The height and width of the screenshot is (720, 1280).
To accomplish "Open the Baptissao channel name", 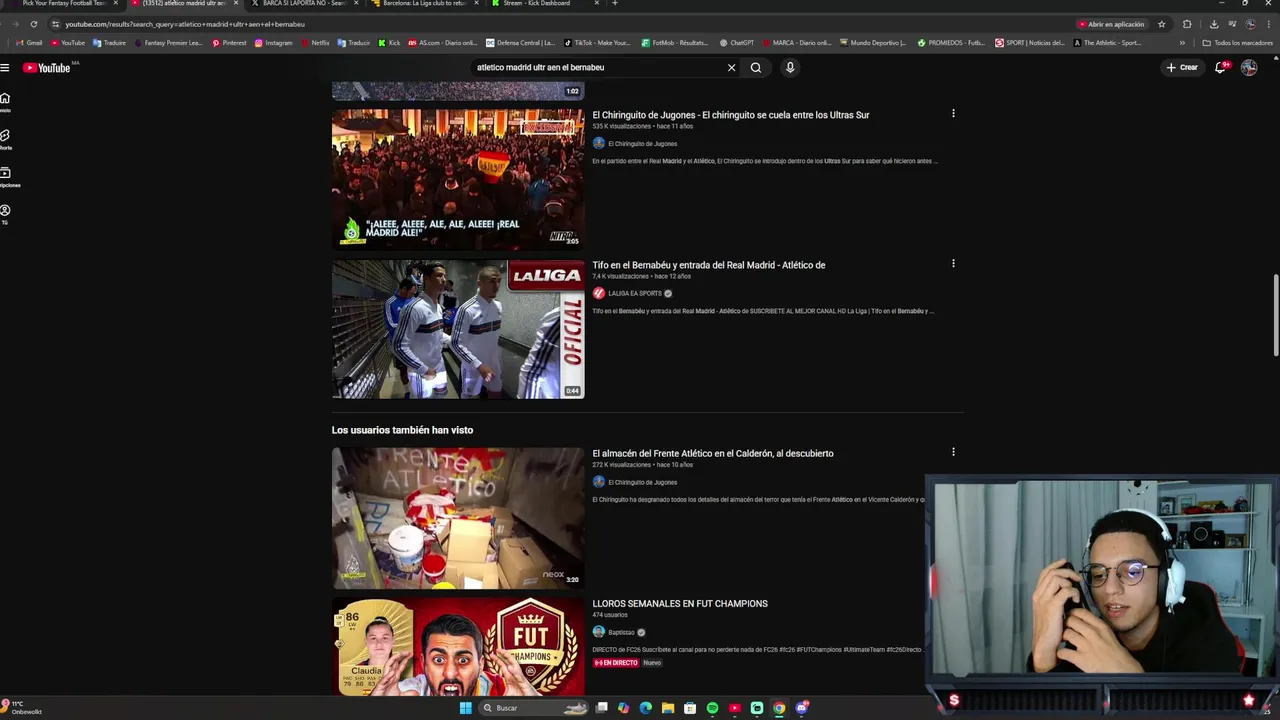I will (x=621, y=632).
